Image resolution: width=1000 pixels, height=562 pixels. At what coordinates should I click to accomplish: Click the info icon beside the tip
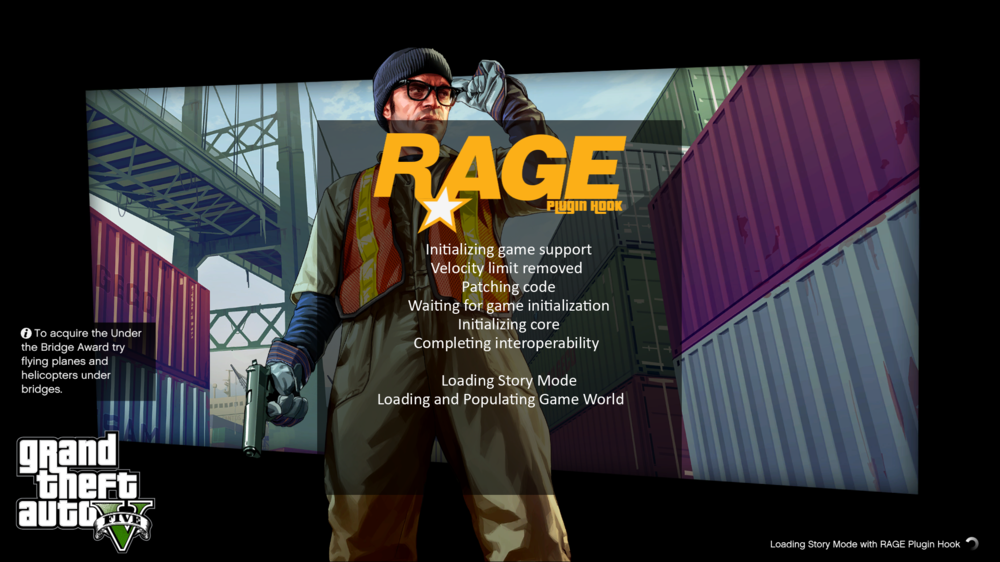26,333
